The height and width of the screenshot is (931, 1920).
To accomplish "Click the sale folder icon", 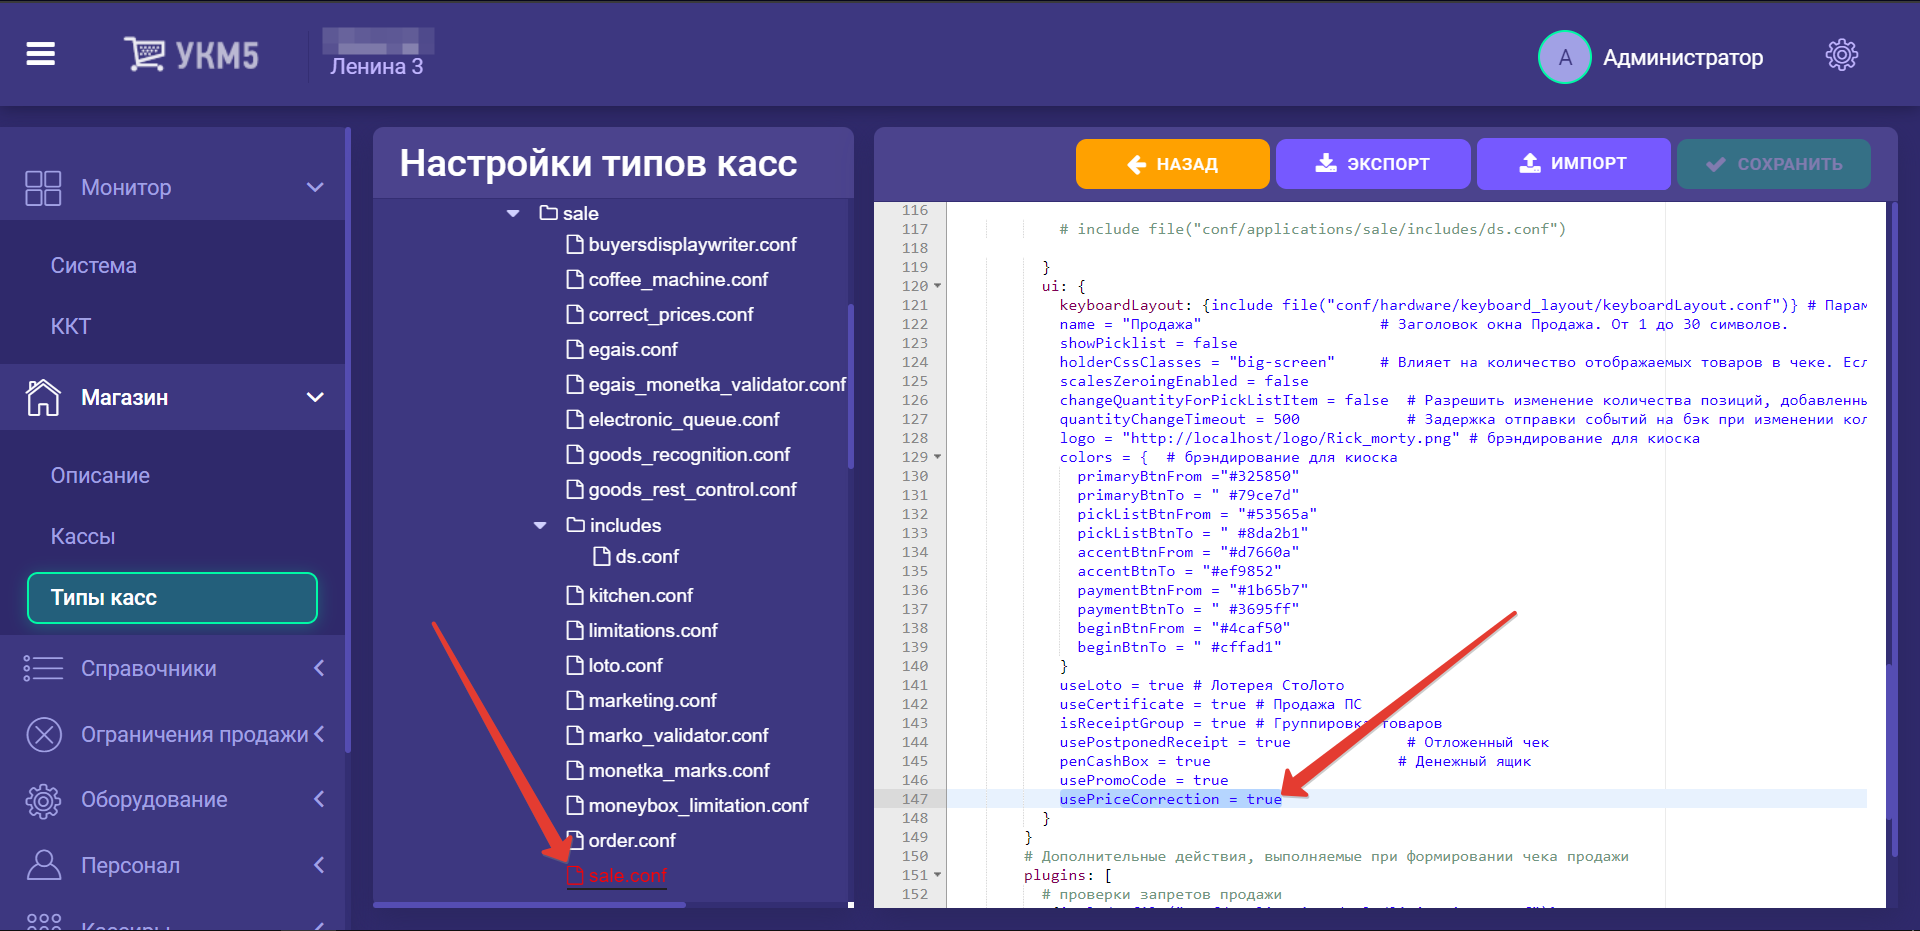I will (548, 212).
